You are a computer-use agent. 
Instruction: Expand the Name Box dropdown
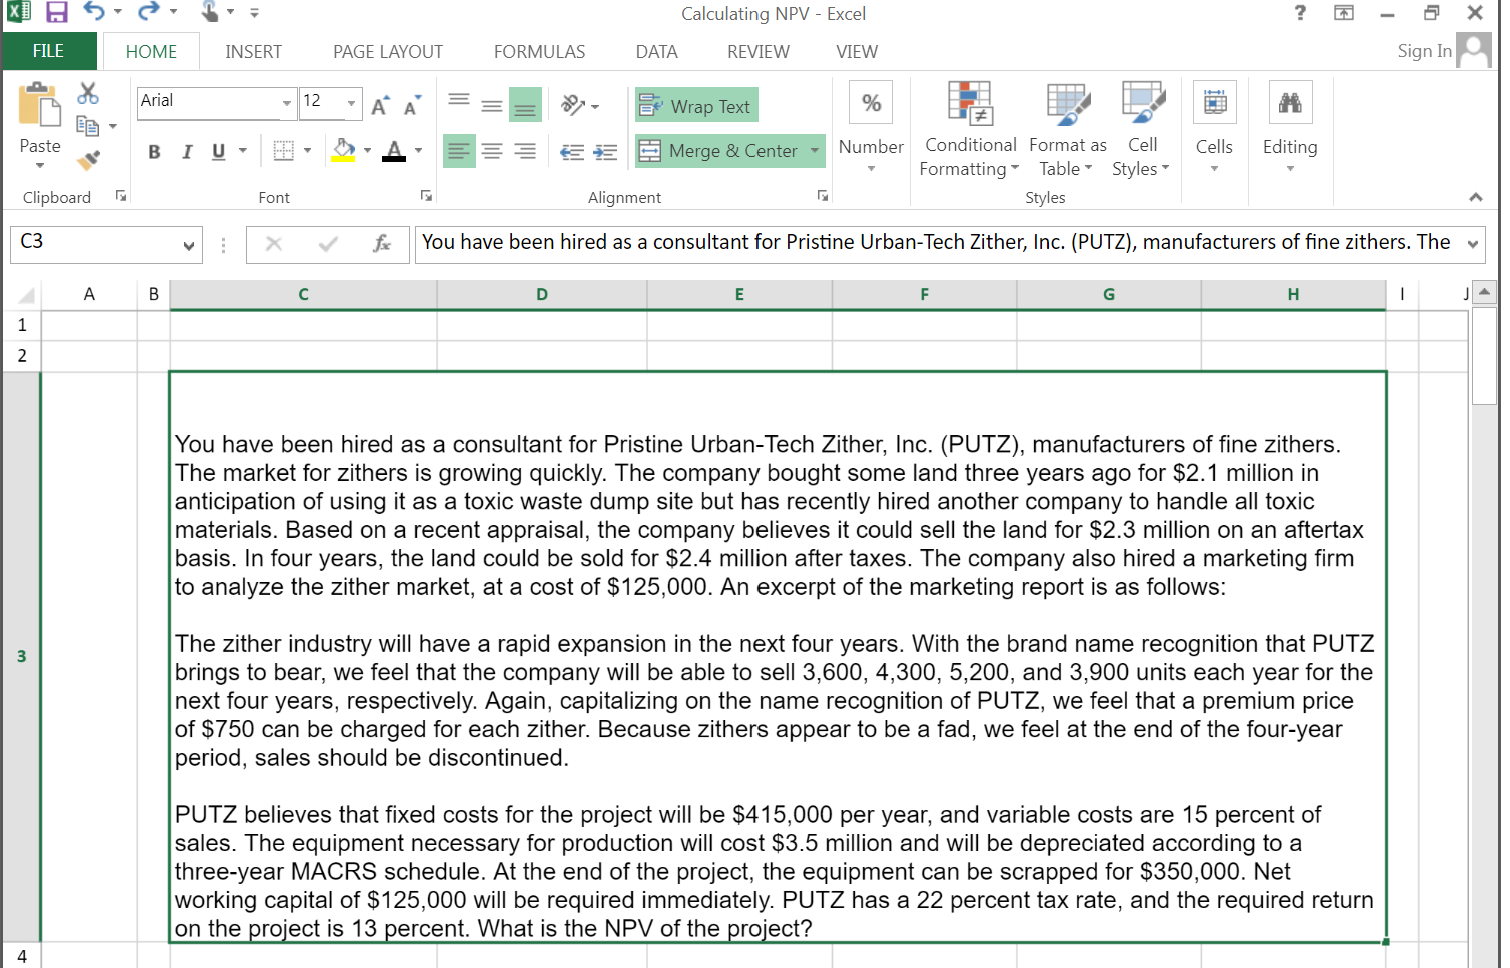(188, 245)
